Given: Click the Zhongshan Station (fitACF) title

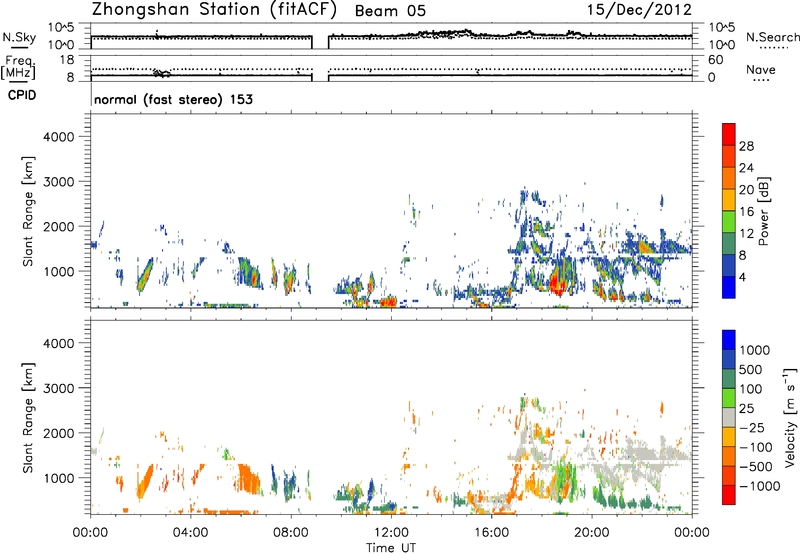Looking at the screenshot, I should [x=214, y=10].
